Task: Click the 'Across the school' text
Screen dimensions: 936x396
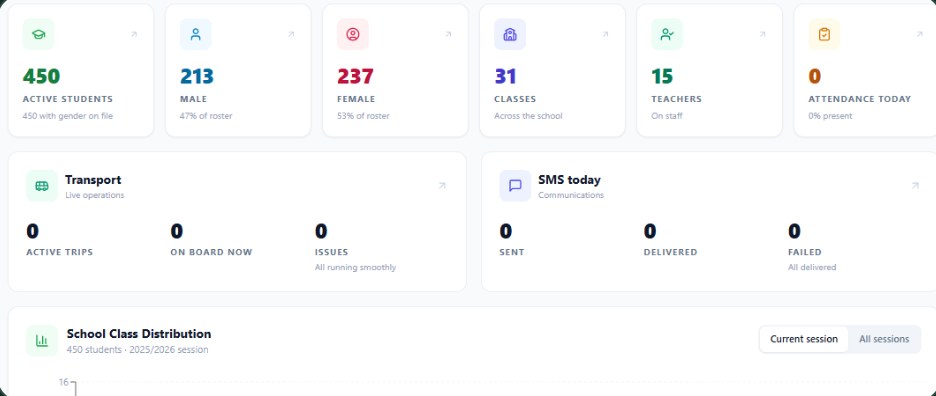Action: 528,116
